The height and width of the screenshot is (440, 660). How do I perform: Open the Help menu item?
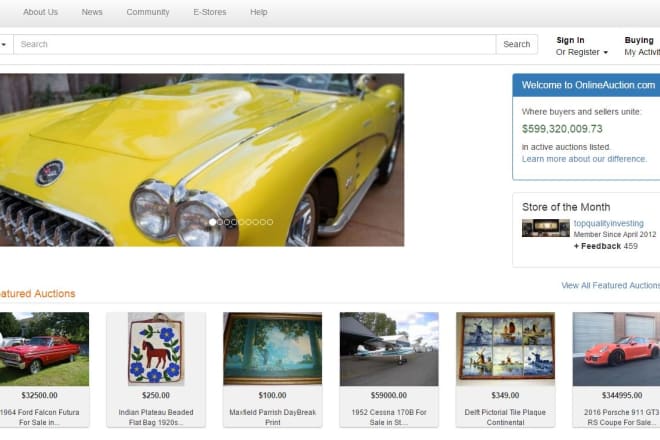(x=258, y=12)
